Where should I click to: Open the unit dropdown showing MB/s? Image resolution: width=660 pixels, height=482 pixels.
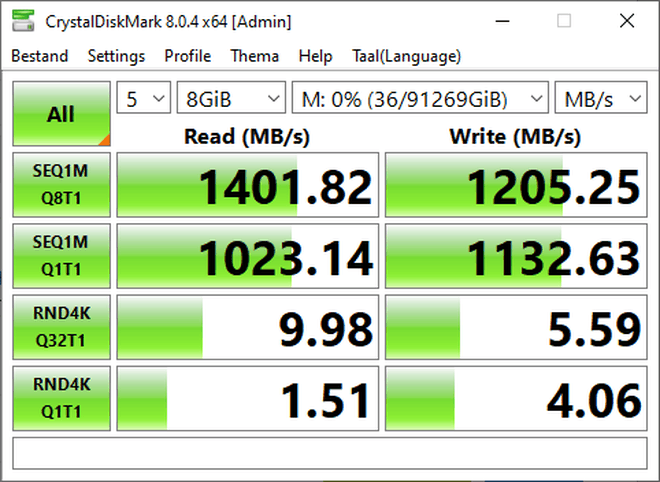(601, 98)
